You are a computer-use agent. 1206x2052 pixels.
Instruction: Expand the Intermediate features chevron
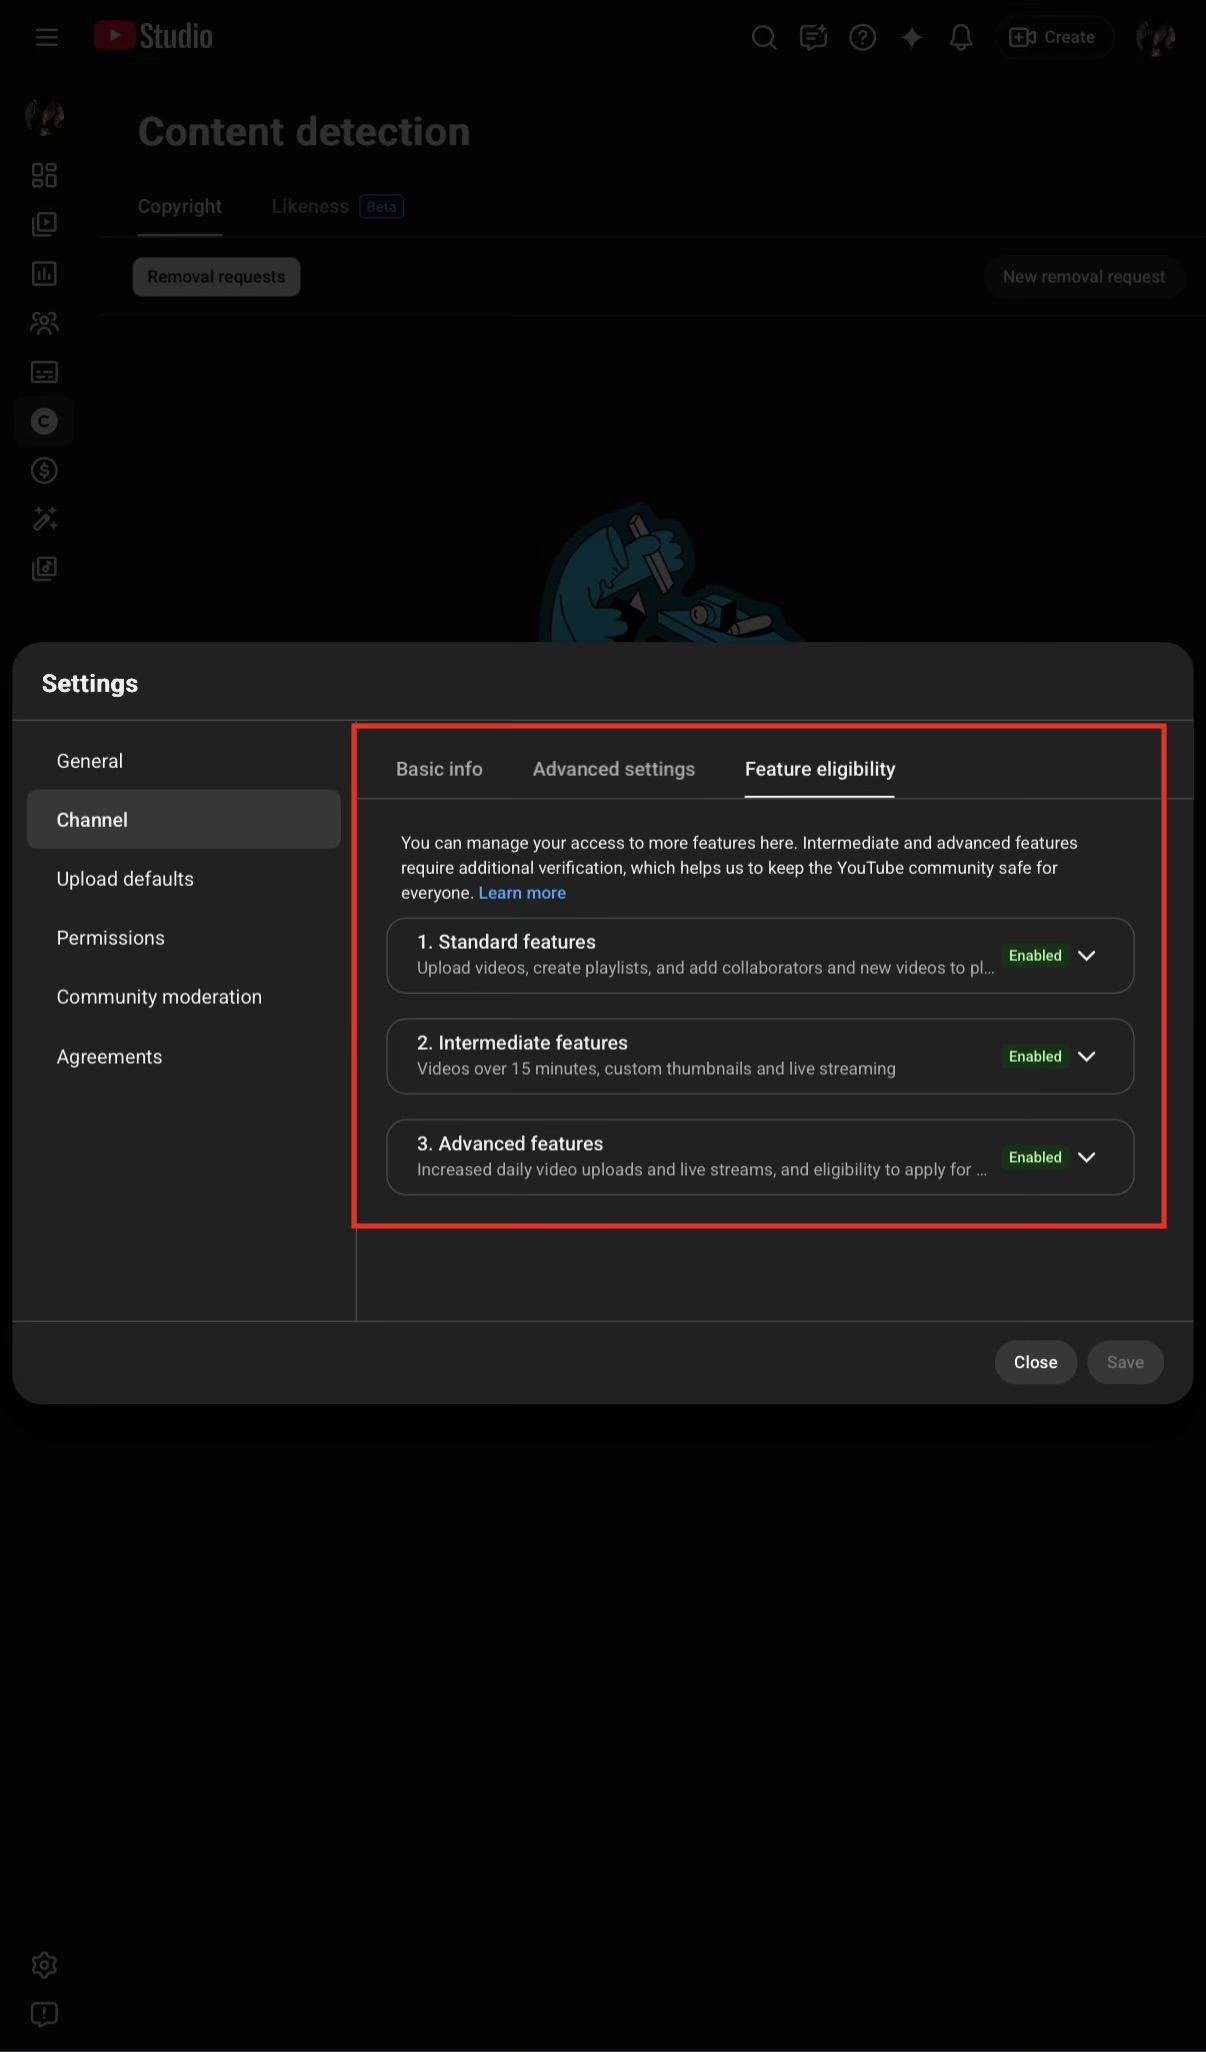[x=1087, y=1057]
